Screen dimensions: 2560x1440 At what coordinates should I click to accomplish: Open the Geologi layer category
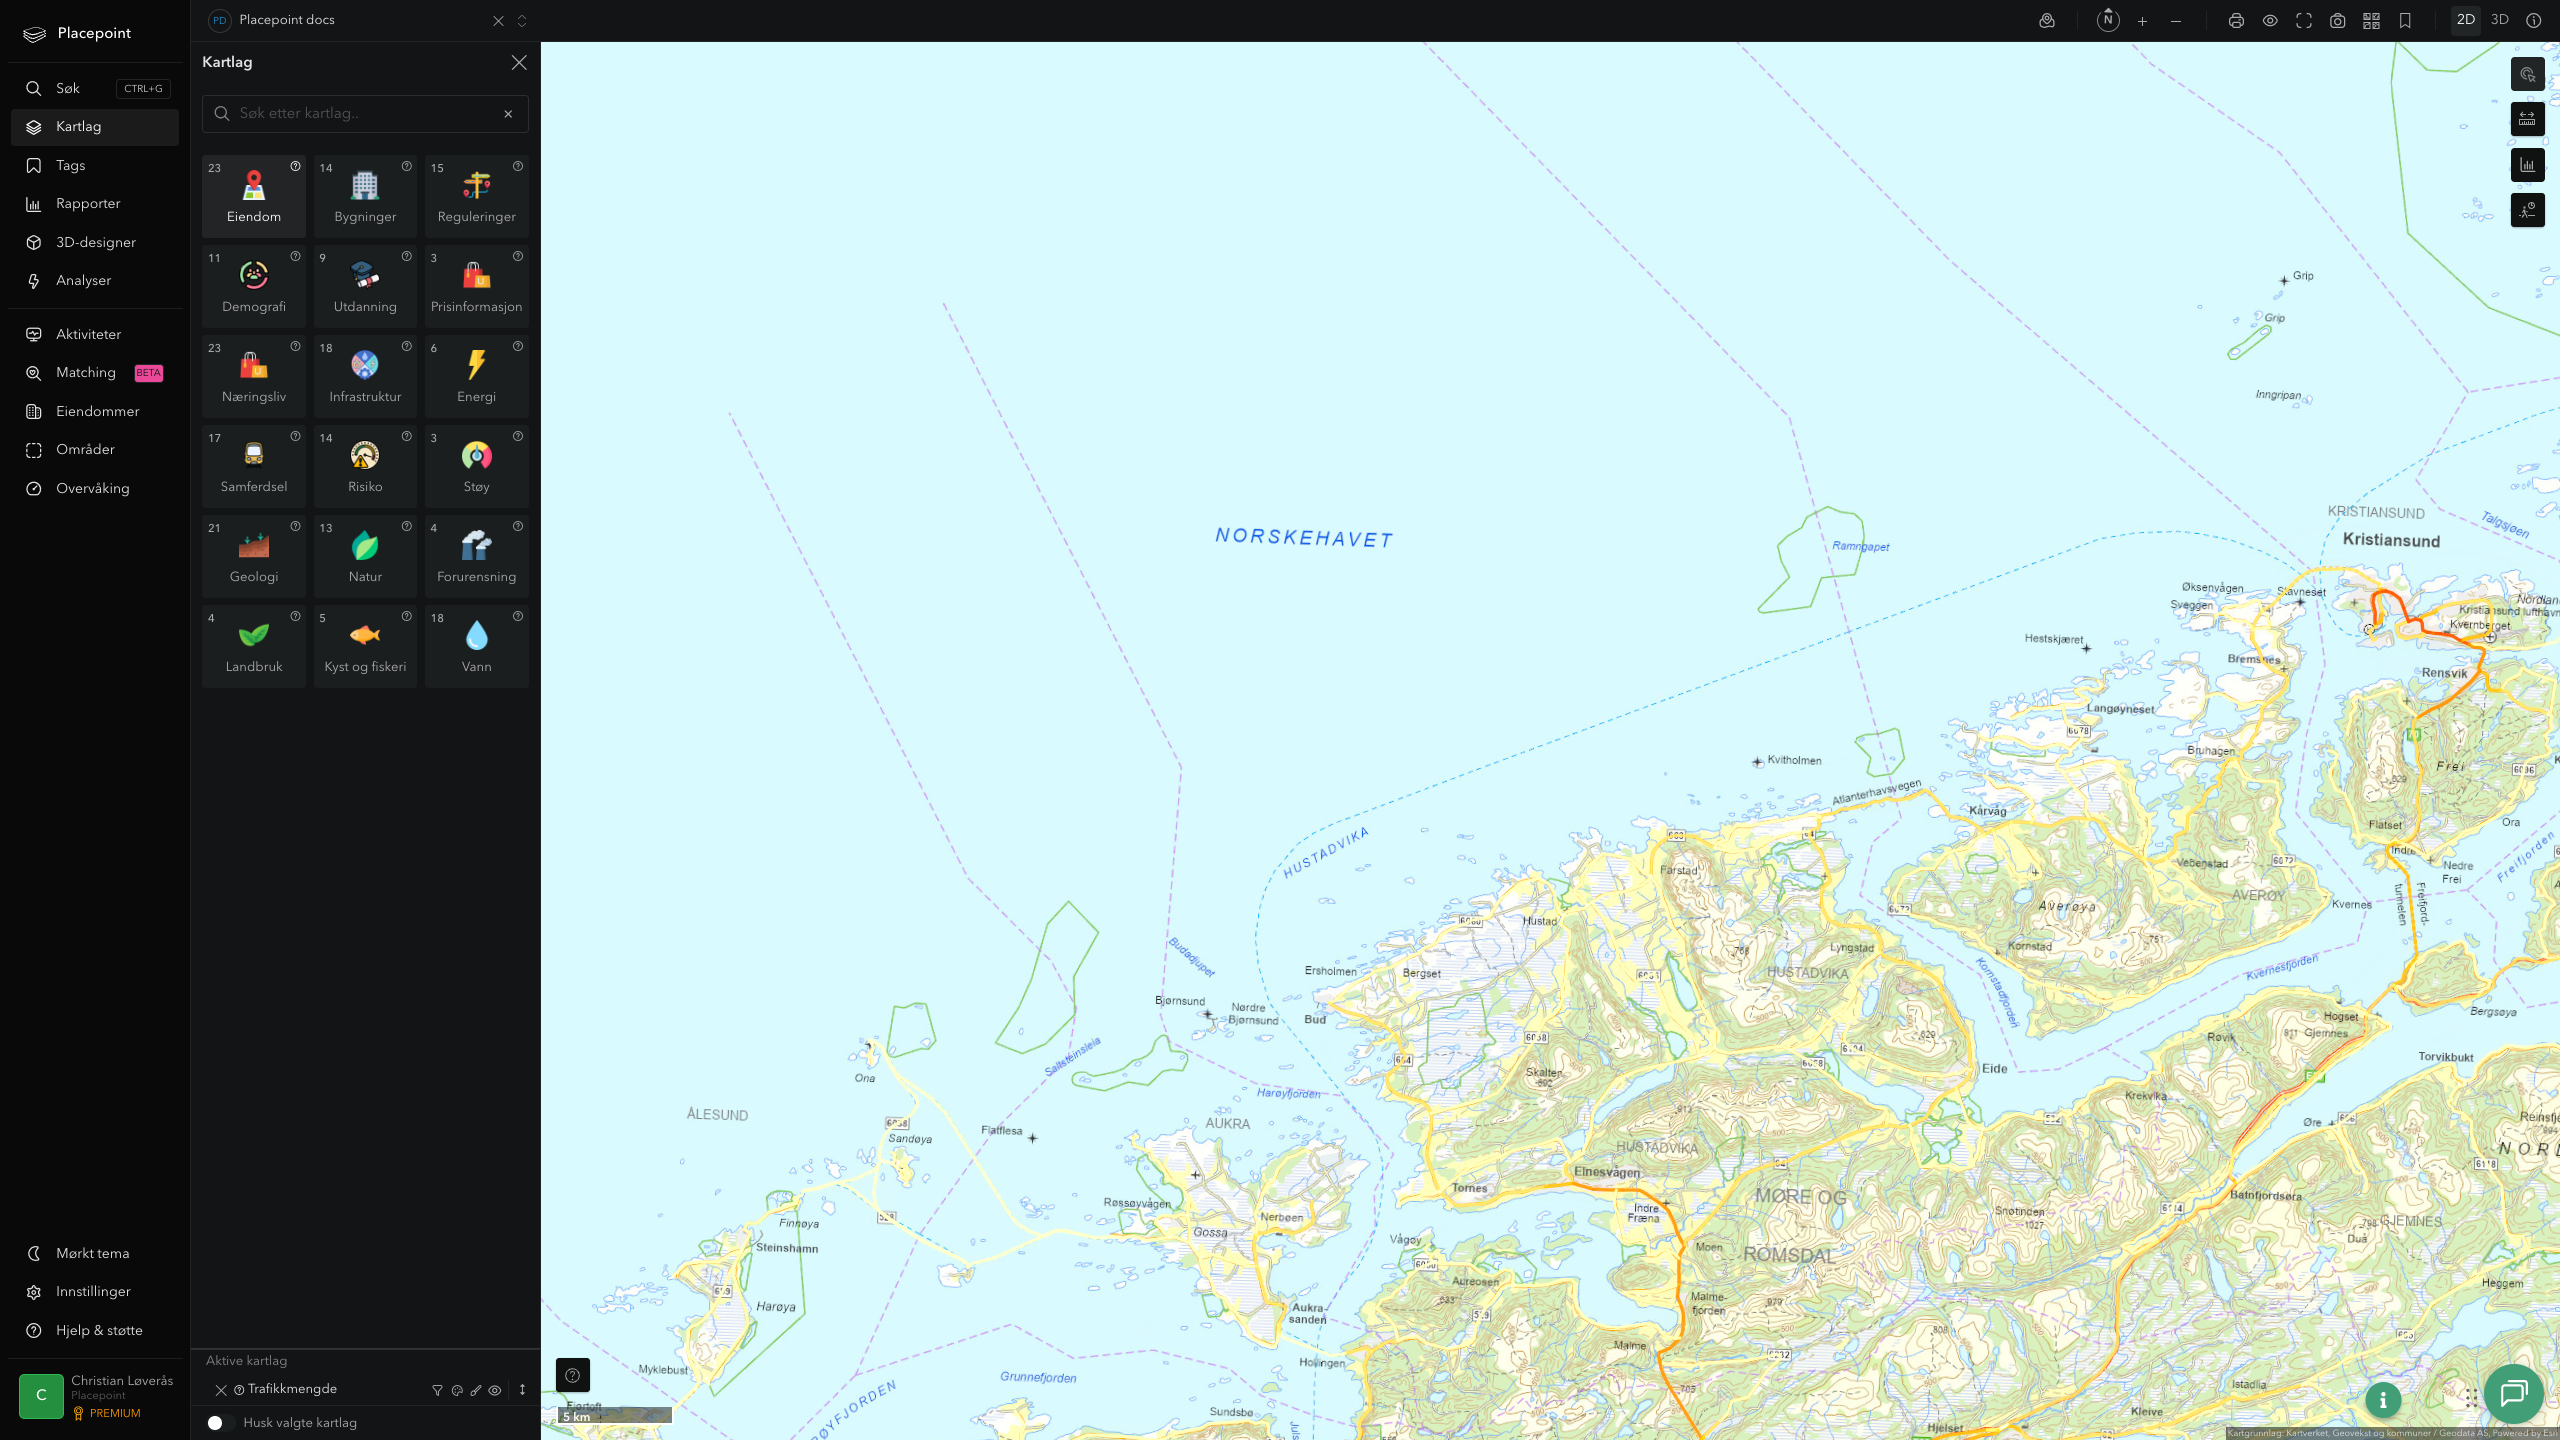click(253, 556)
